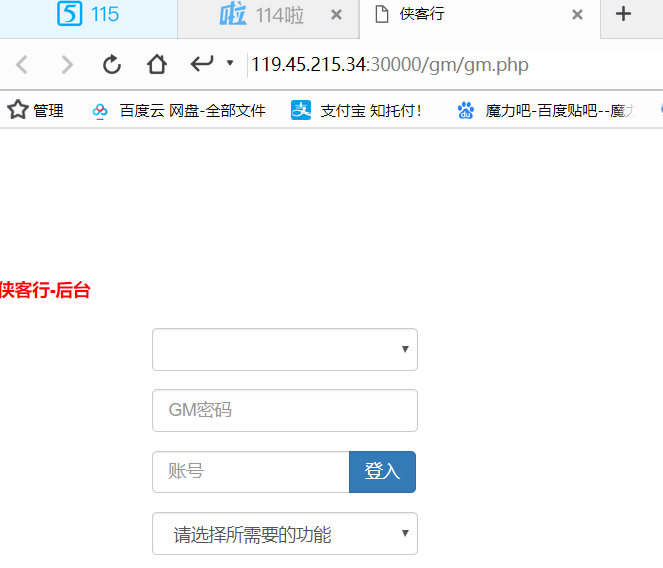
Task: Click the 支付宝 bookmark icon
Action: [x=301, y=110]
